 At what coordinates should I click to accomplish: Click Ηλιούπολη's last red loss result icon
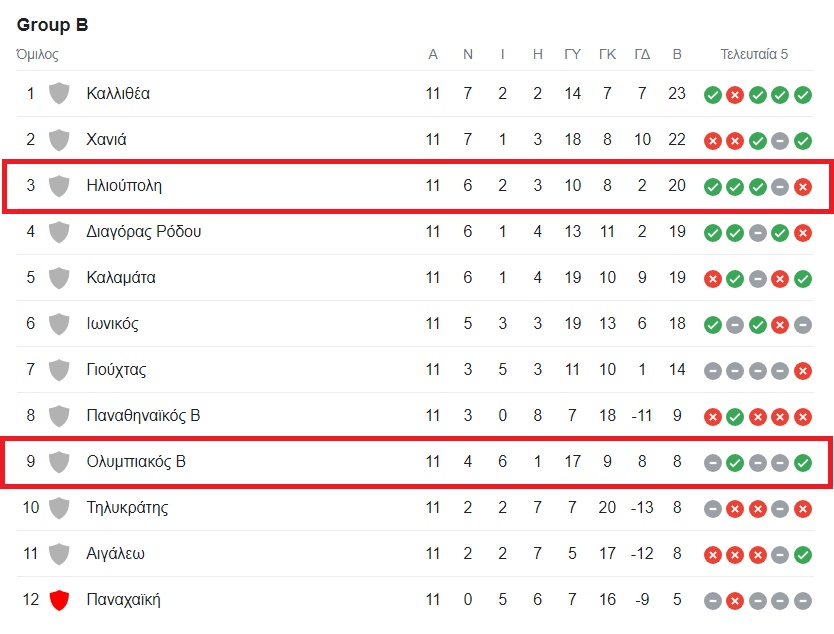tap(803, 187)
